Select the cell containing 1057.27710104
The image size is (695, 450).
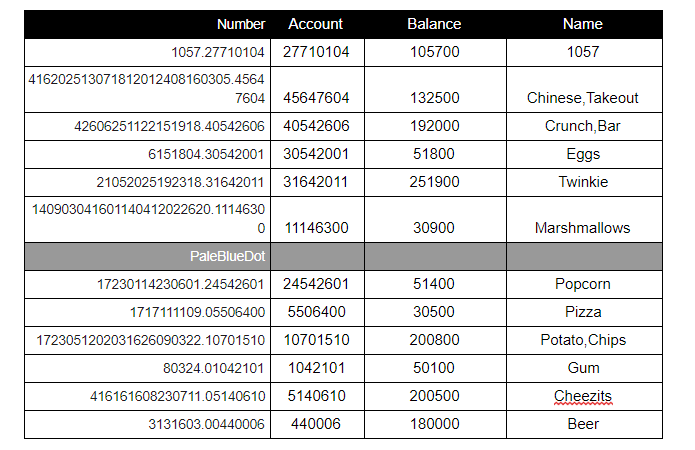pos(147,52)
